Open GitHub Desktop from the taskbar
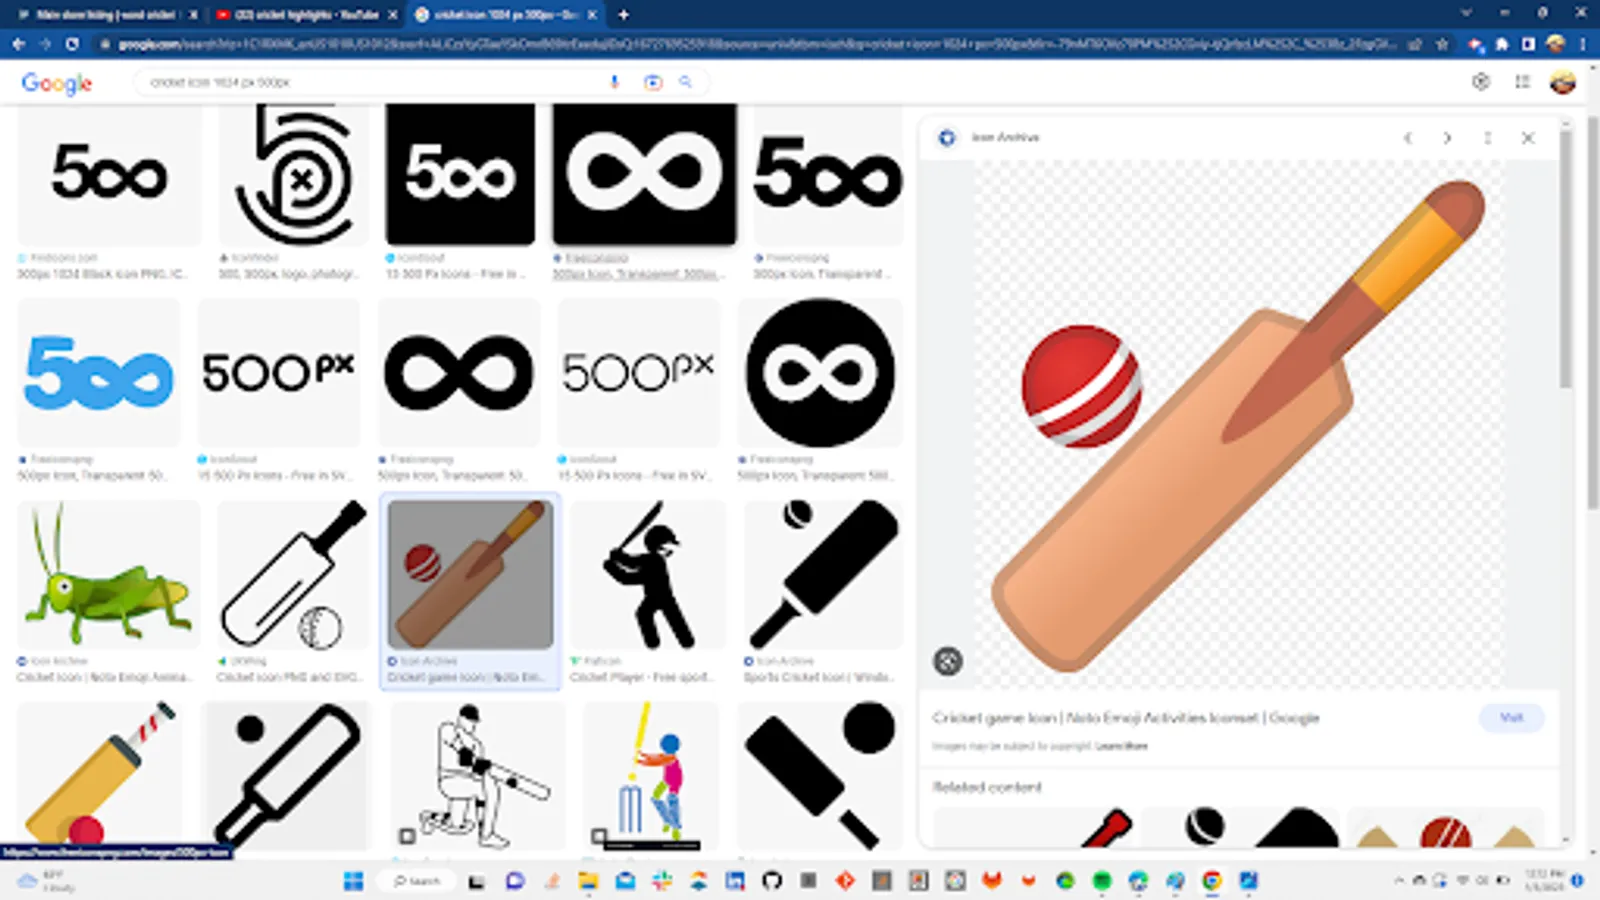This screenshot has height=900, width=1600. 771,881
